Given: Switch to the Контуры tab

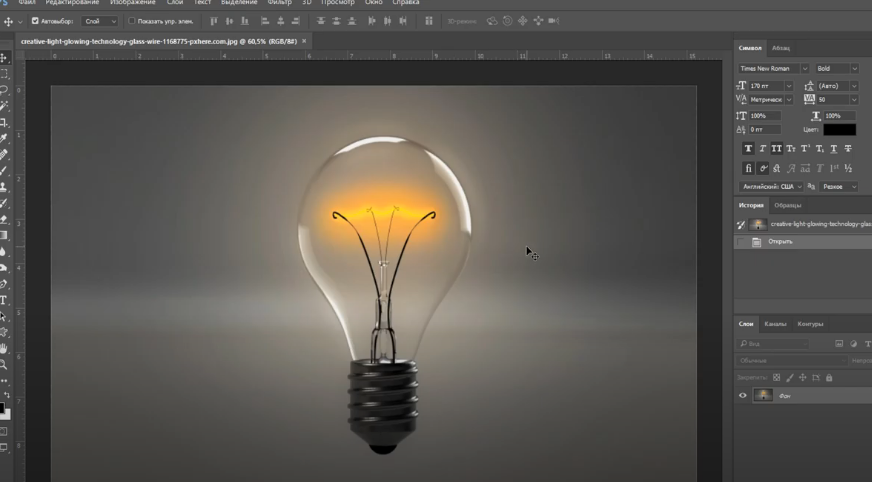Looking at the screenshot, I should (x=810, y=324).
